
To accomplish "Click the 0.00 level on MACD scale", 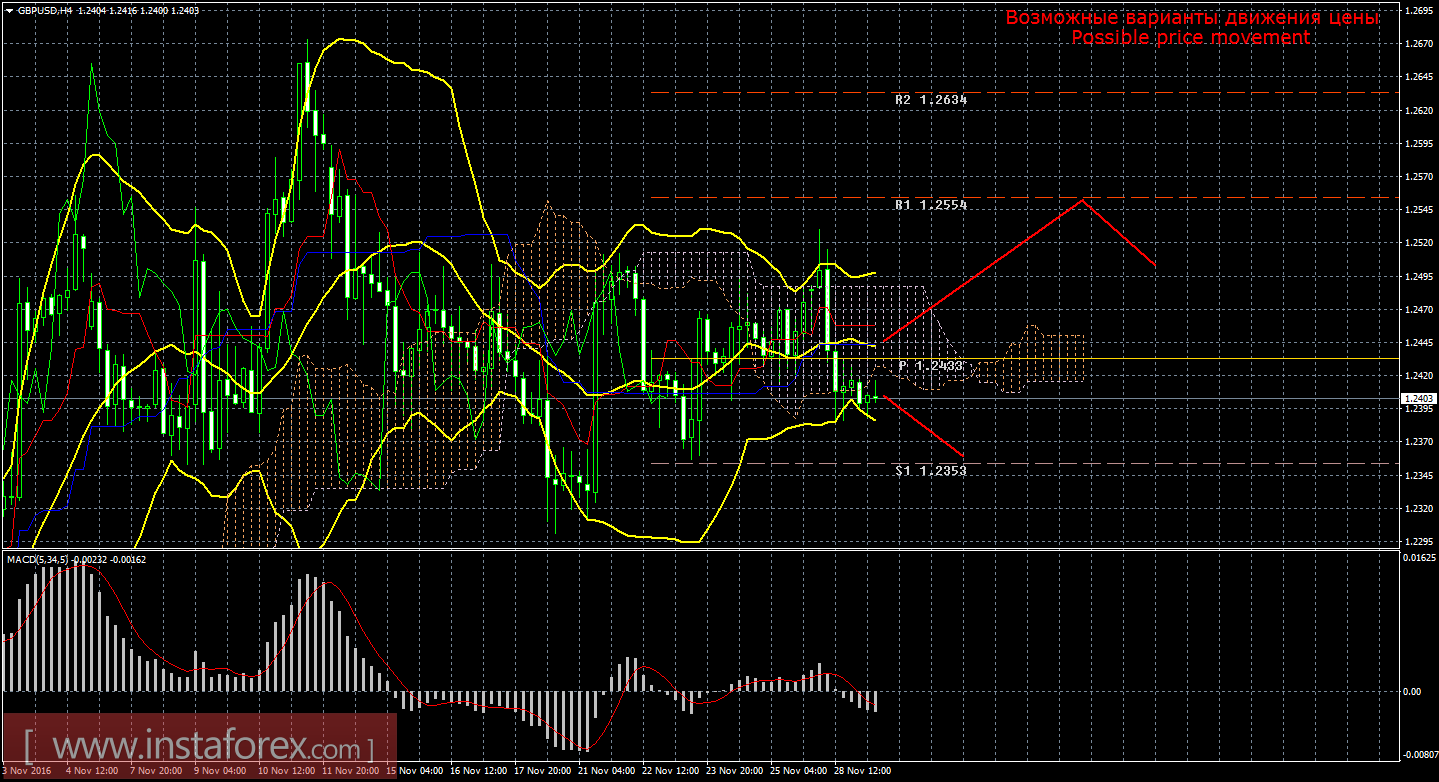I will coord(1412,691).
